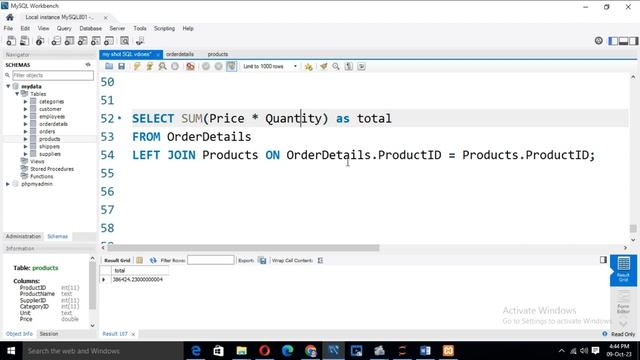Screen dimensions: 640x360
Task: Open Google Chrome from the taskbar
Action: [310, 351]
